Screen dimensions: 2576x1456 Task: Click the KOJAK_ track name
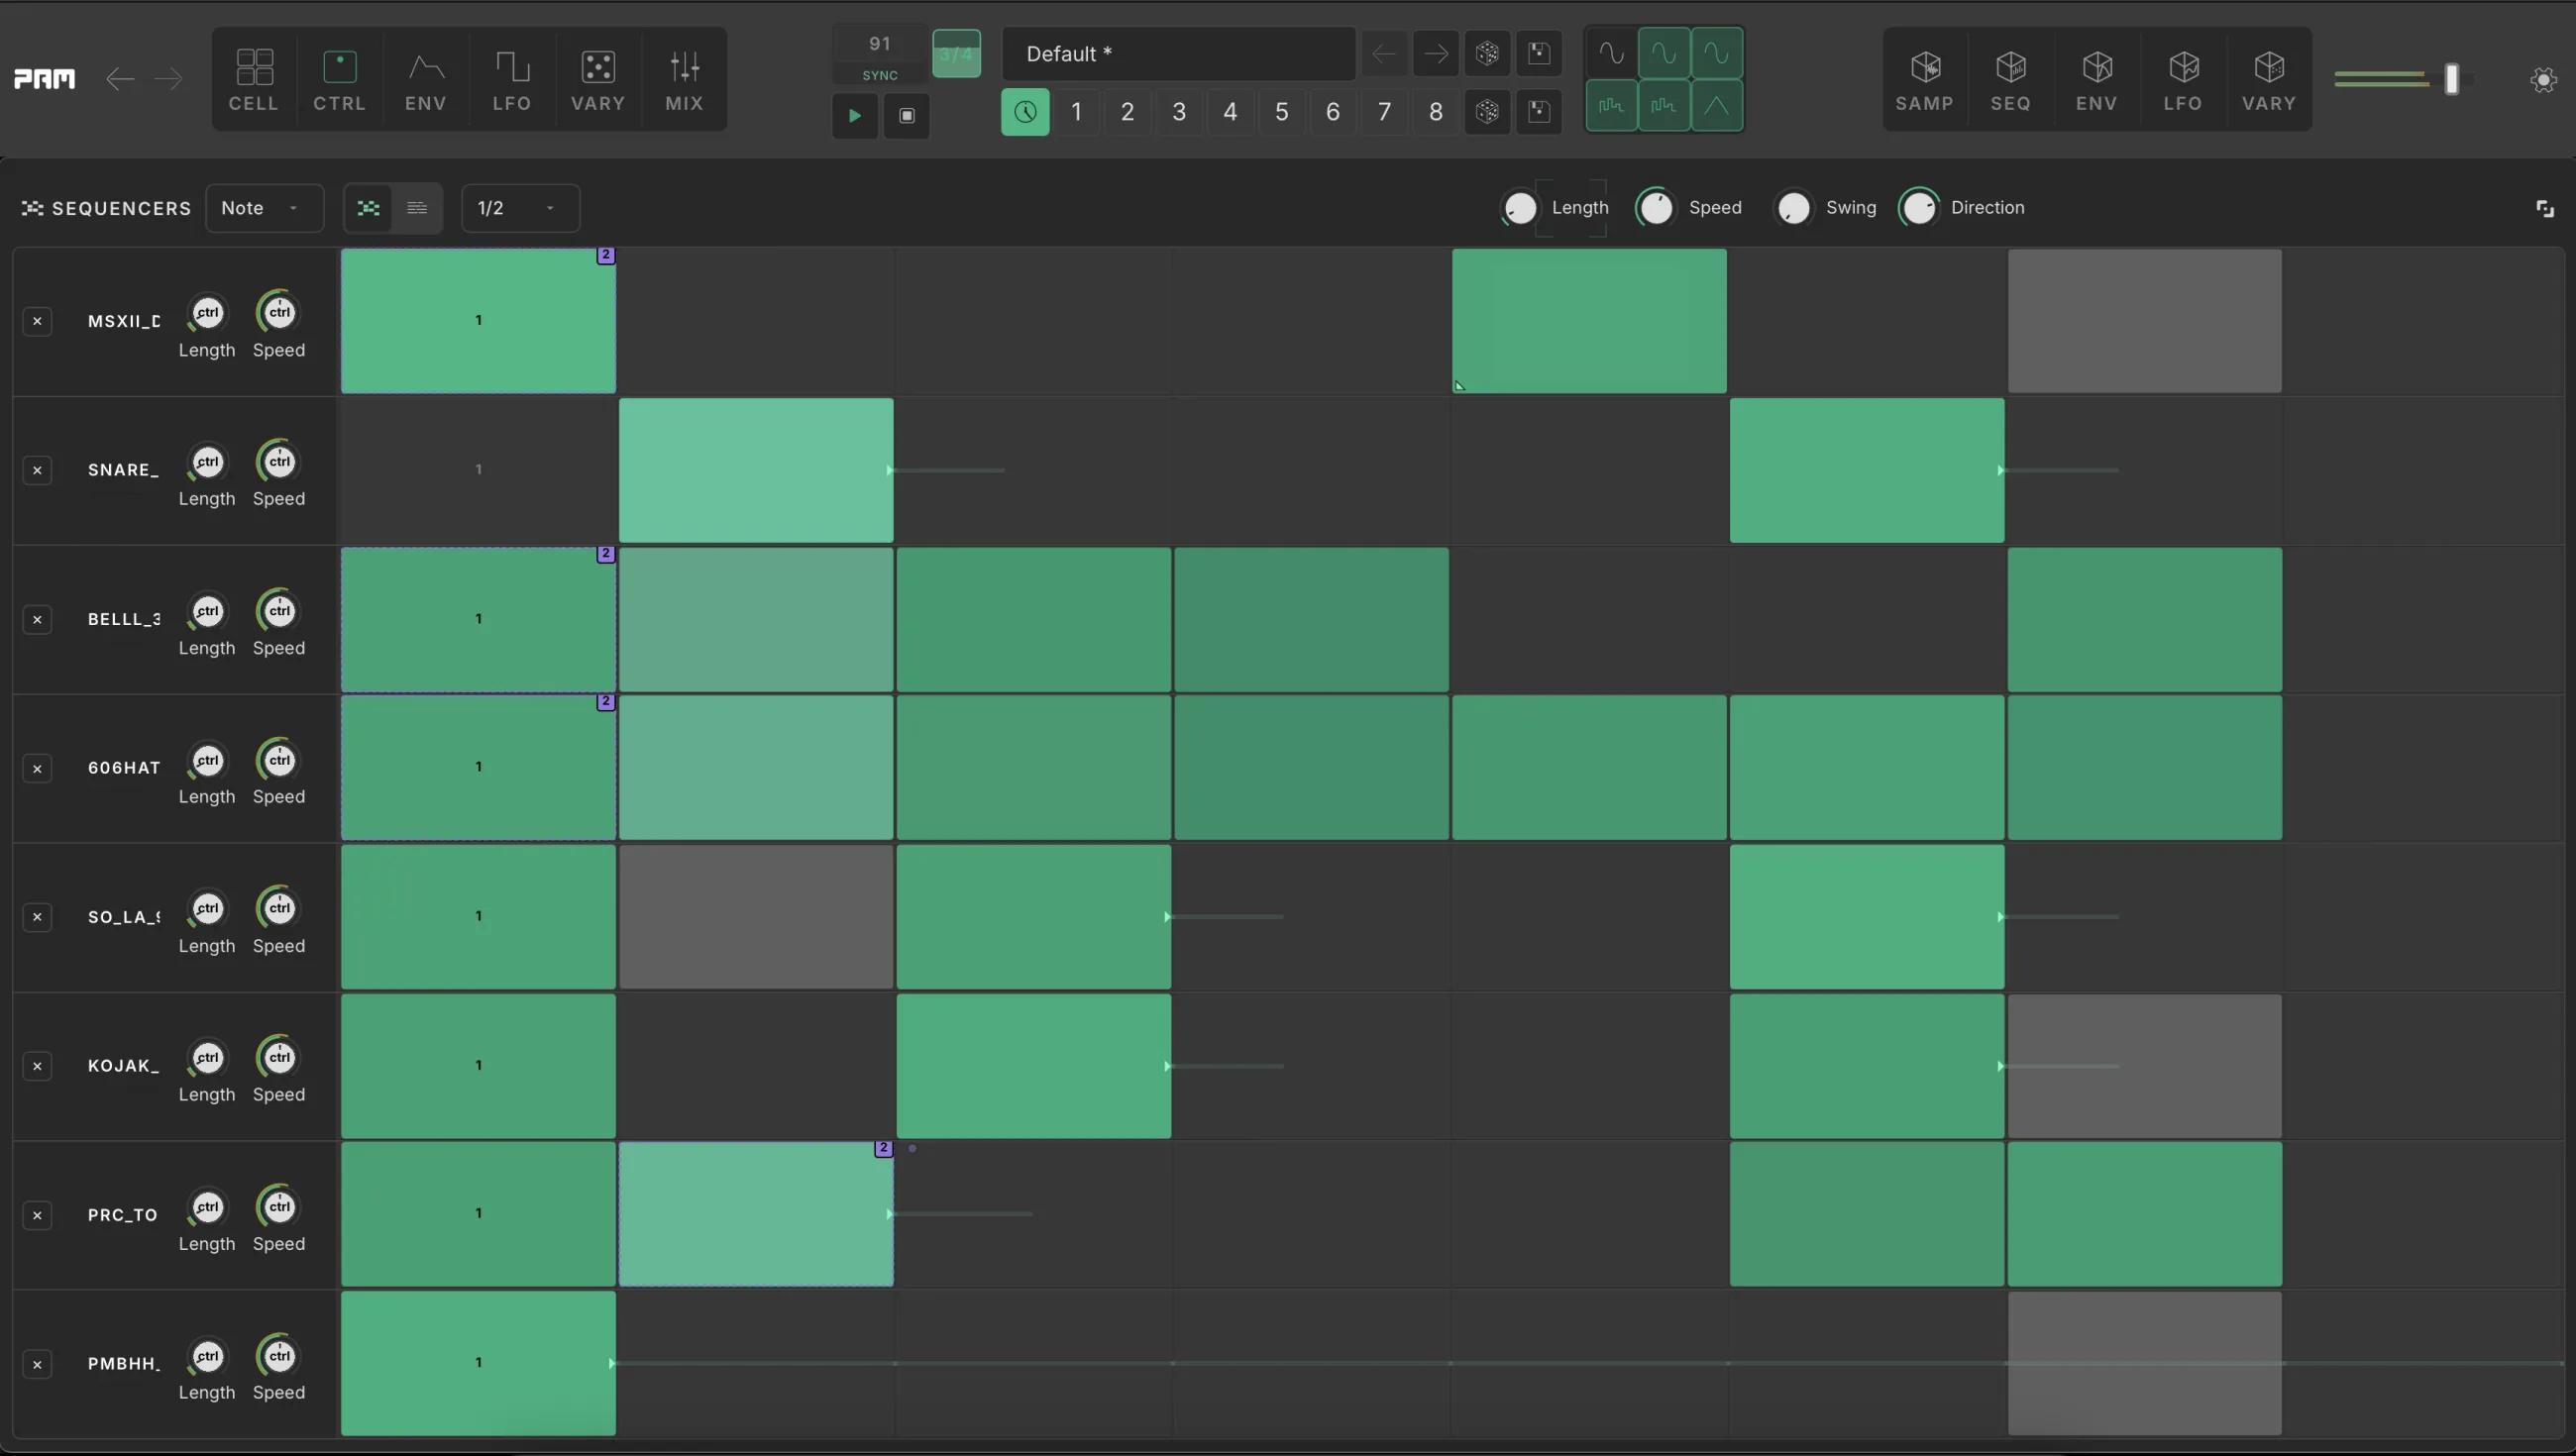click(123, 1066)
